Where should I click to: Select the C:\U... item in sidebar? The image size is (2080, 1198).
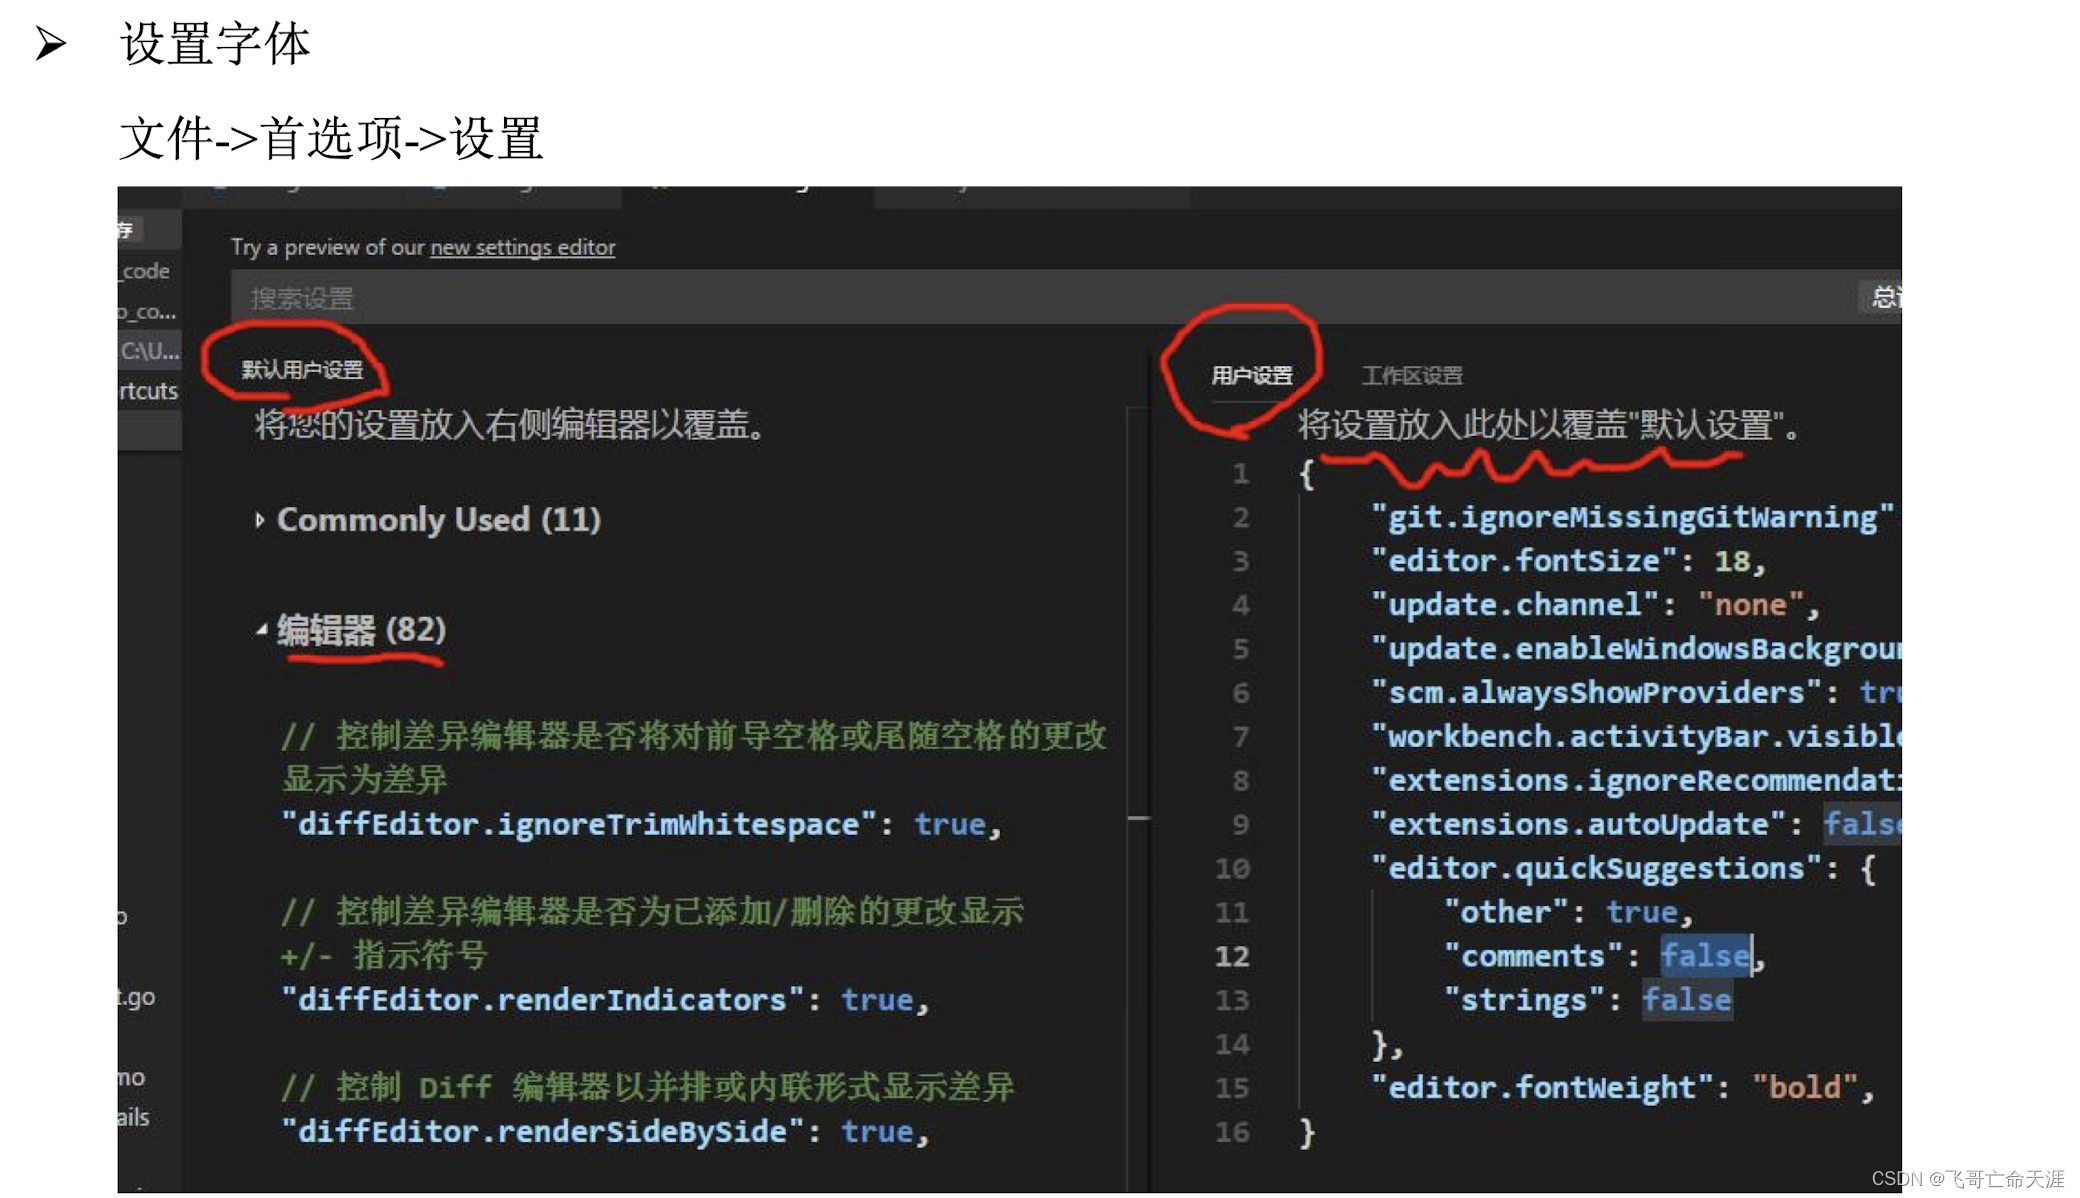[149, 351]
